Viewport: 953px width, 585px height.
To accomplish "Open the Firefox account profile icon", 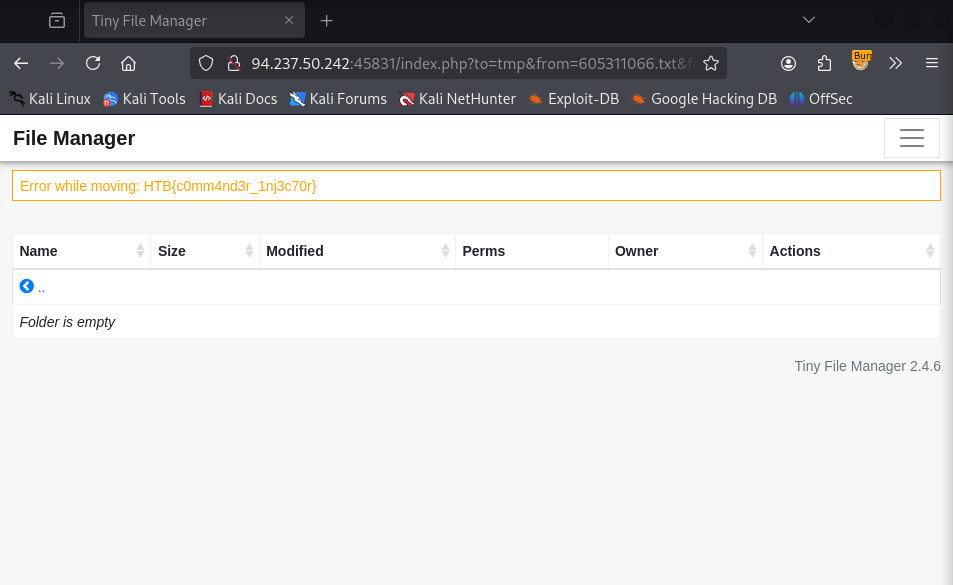I will click(x=788, y=63).
